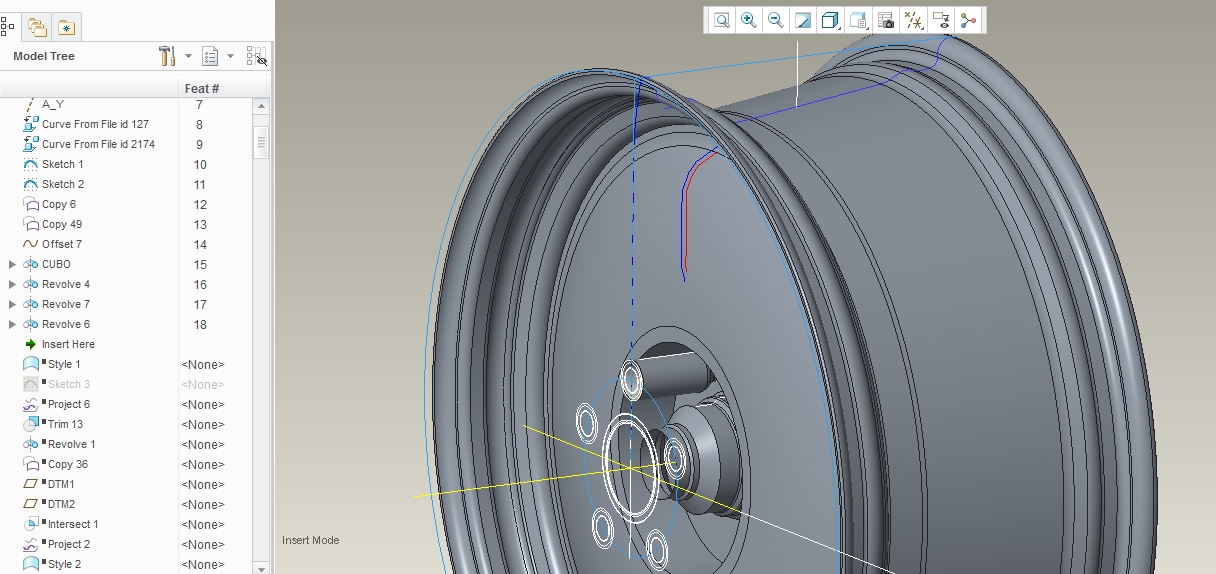
Task: Select the Style 2 feature
Action: (64, 564)
